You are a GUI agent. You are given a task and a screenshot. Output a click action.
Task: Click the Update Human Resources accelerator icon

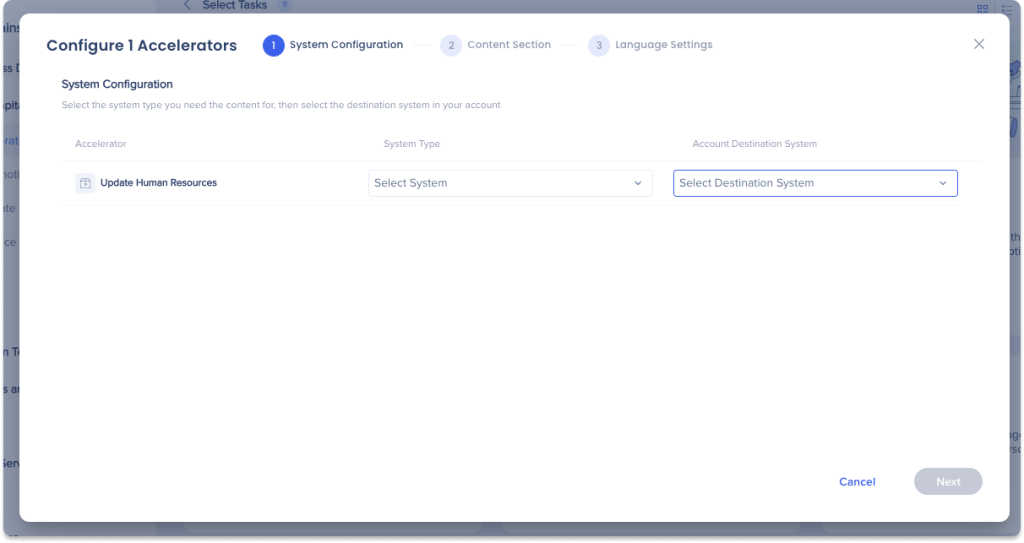click(85, 183)
